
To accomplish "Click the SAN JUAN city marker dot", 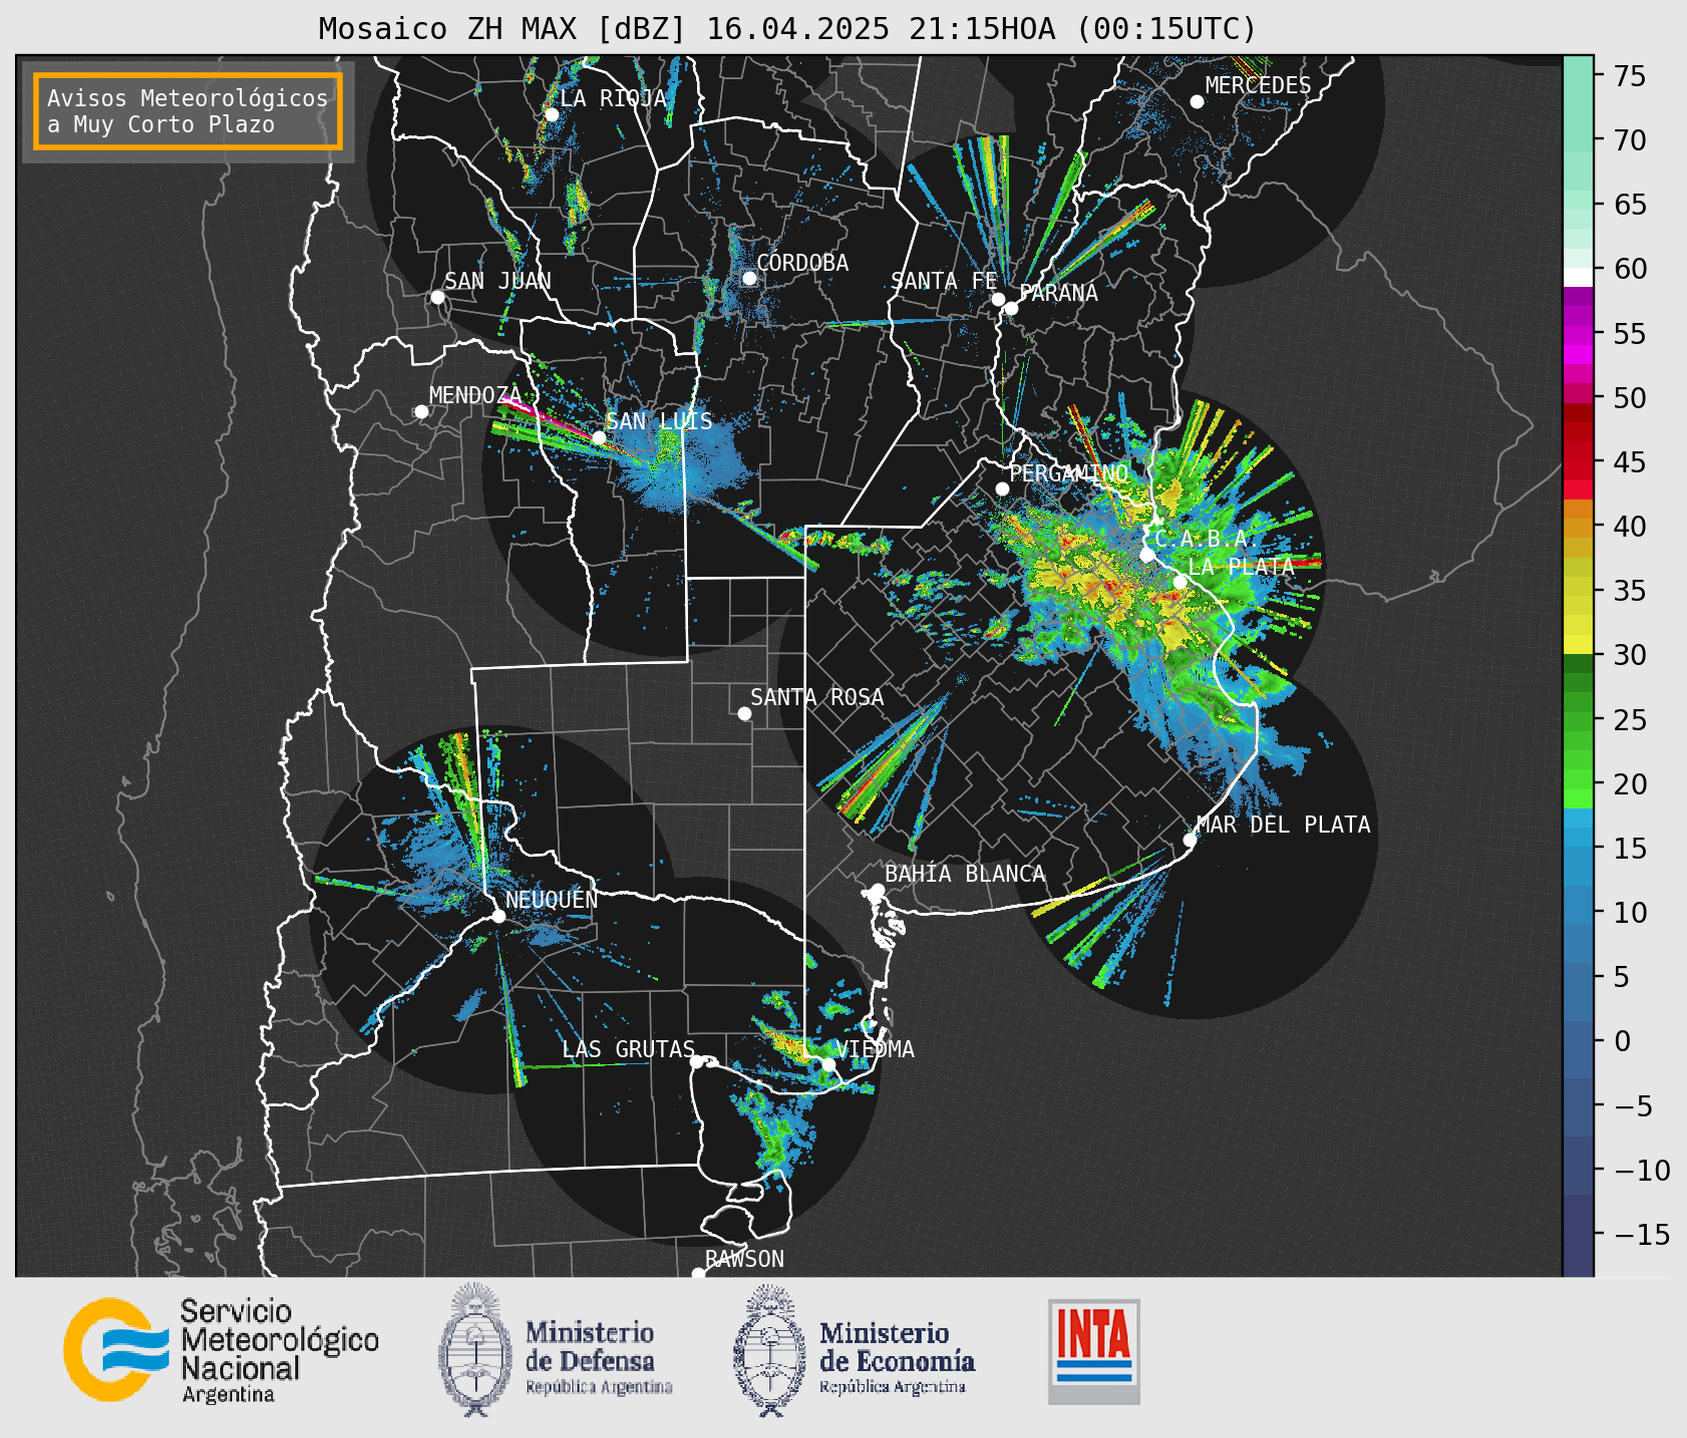I will click(437, 297).
